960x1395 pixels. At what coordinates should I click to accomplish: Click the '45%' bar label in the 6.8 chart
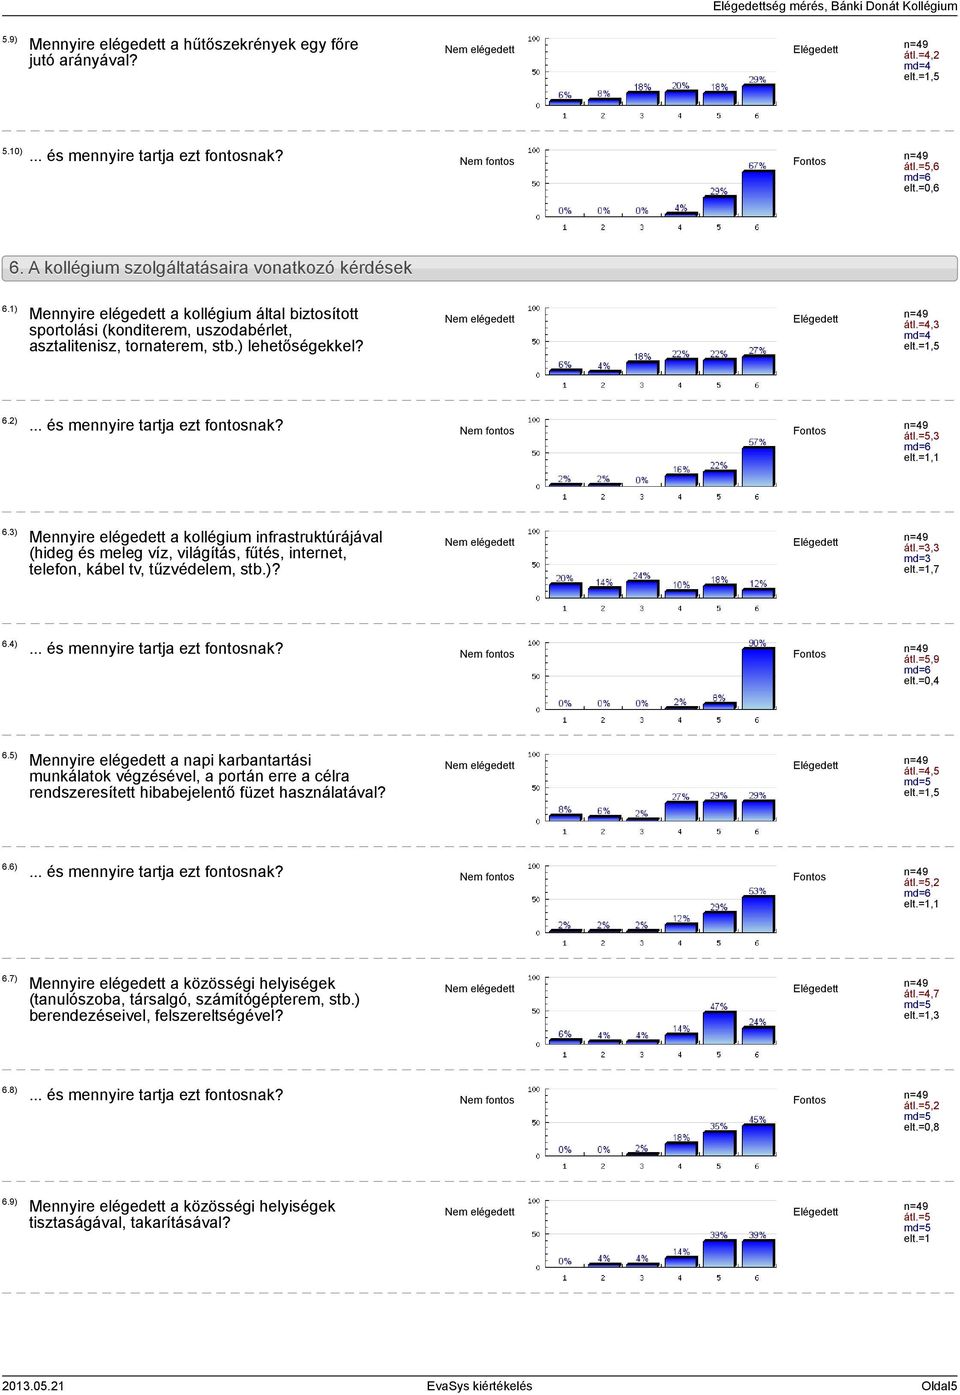point(757,1120)
